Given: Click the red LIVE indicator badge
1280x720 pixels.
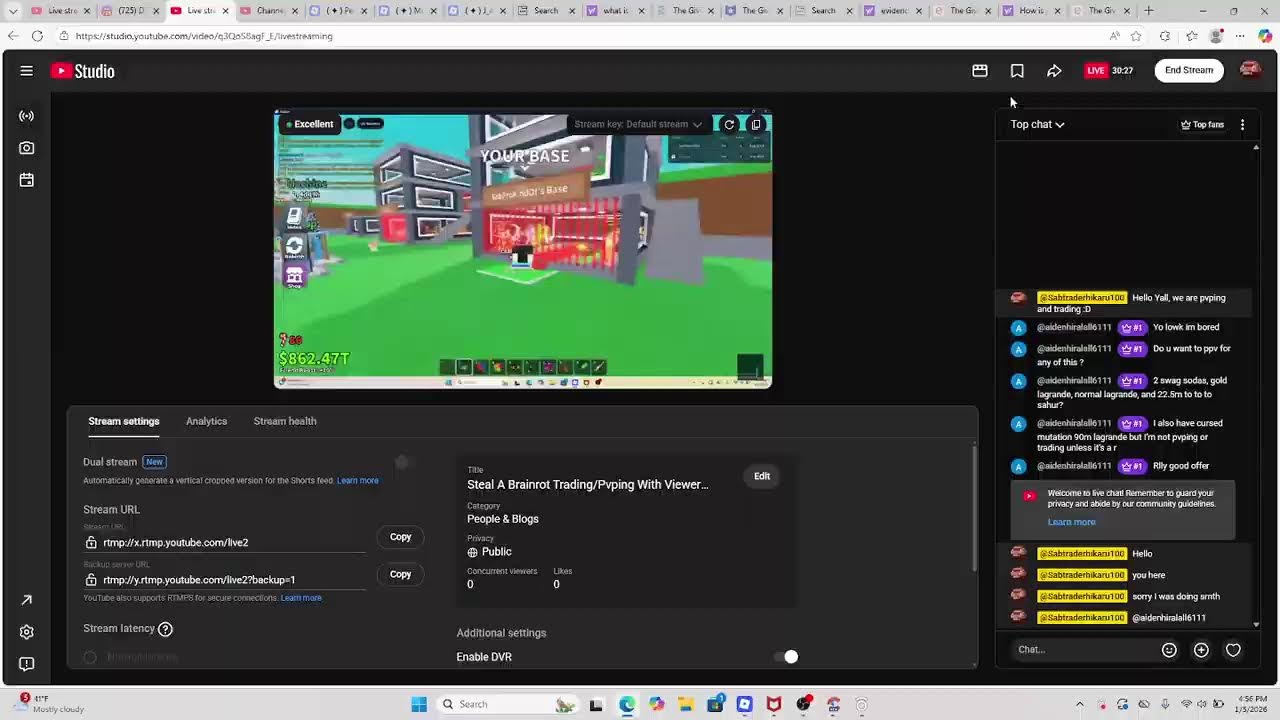Looking at the screenshot, I should (1097, 71).
